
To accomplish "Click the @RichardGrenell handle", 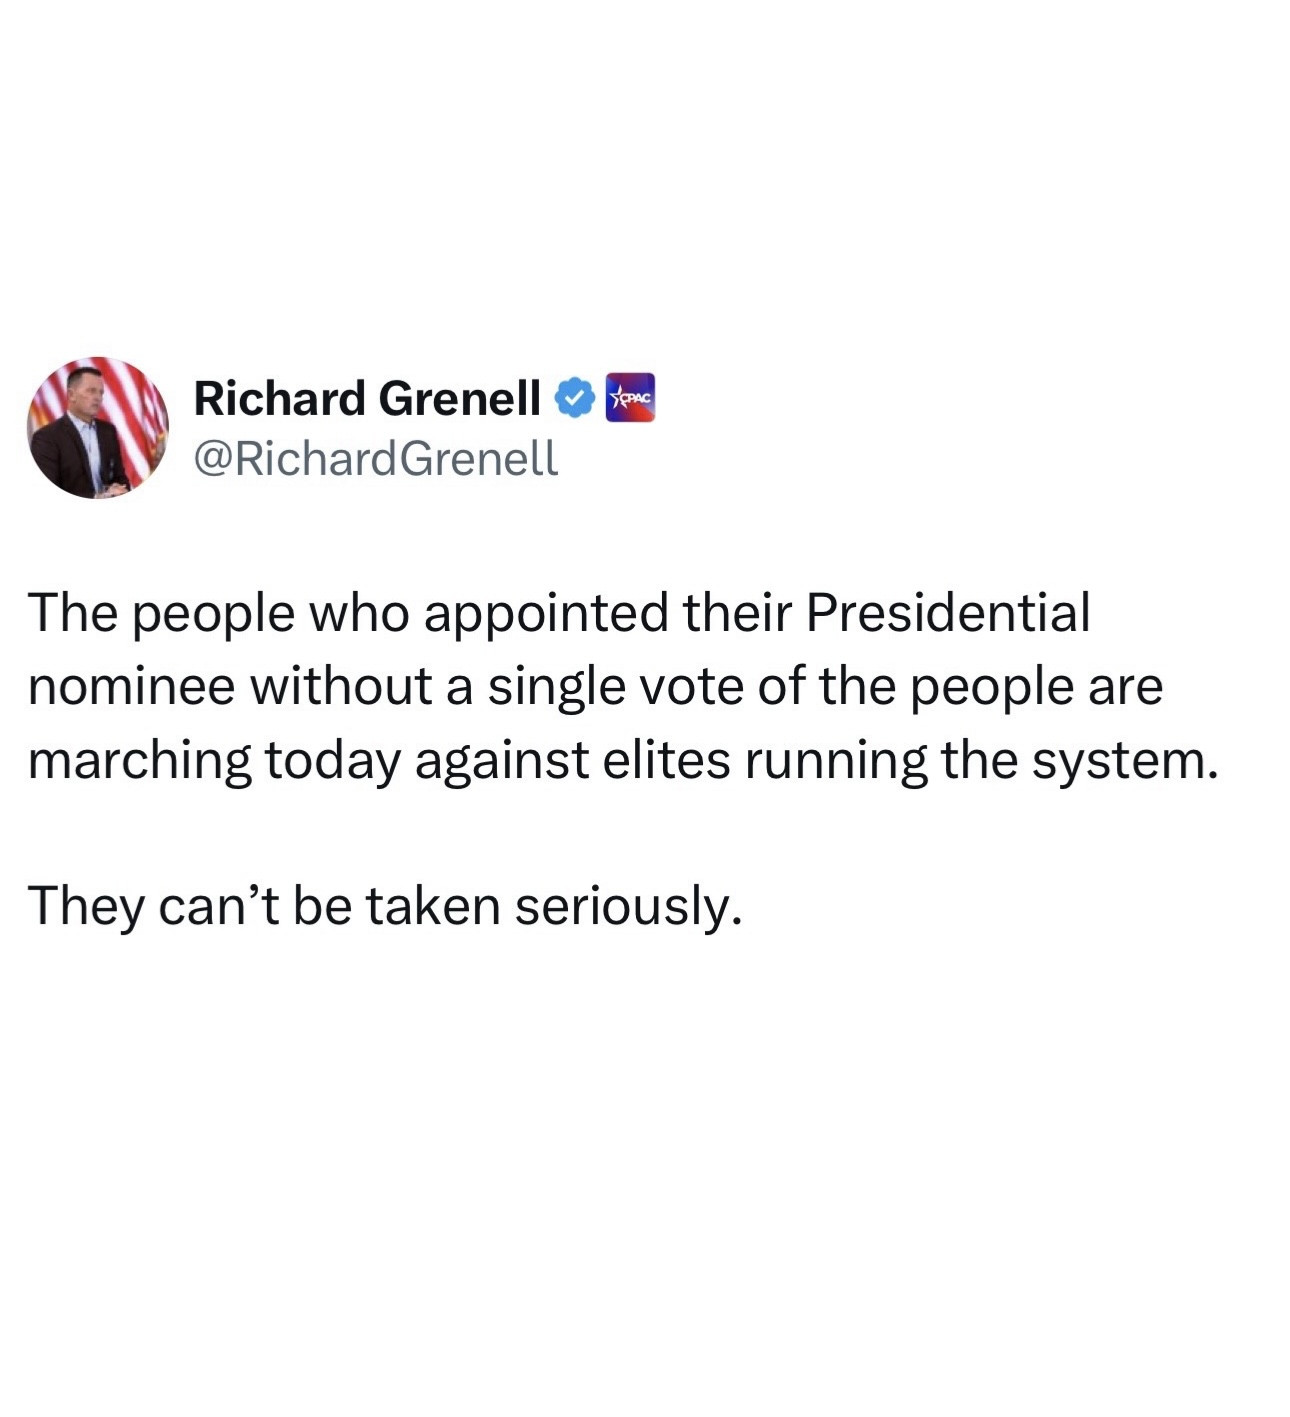I will pos(375,458).
